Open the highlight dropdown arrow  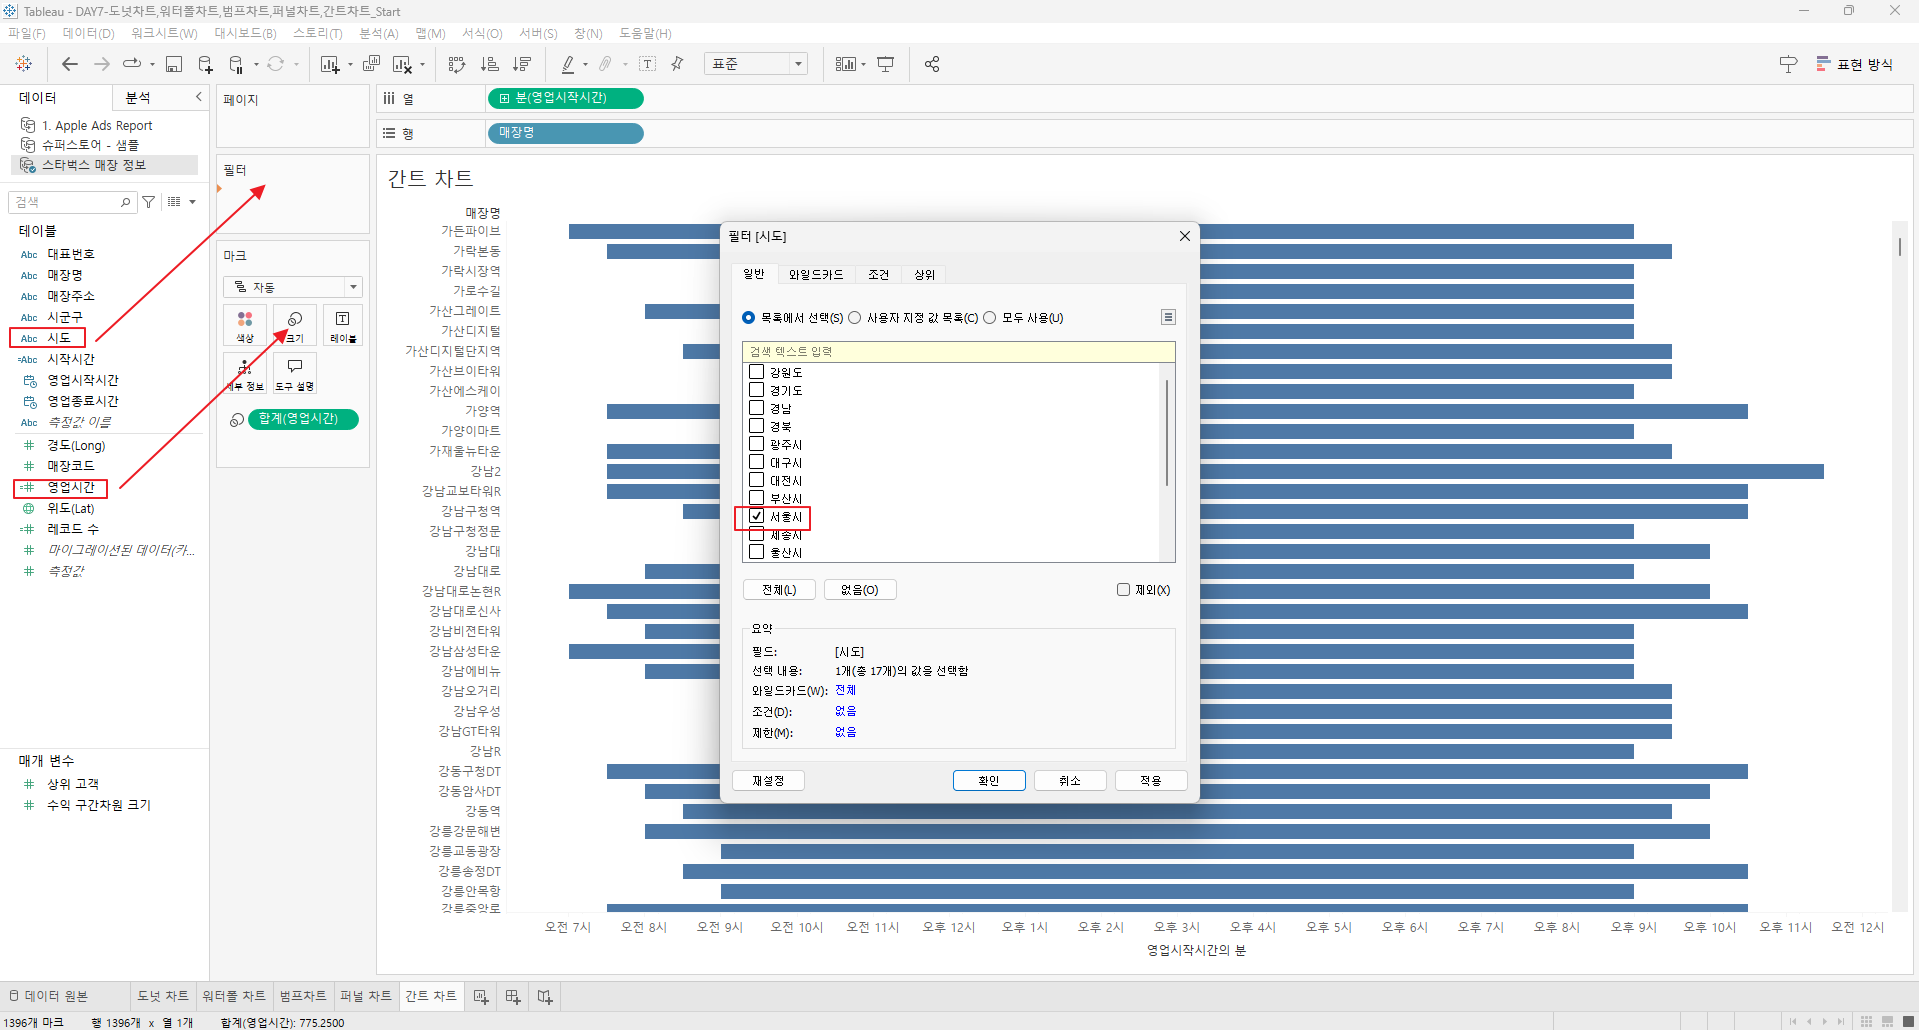585,65
